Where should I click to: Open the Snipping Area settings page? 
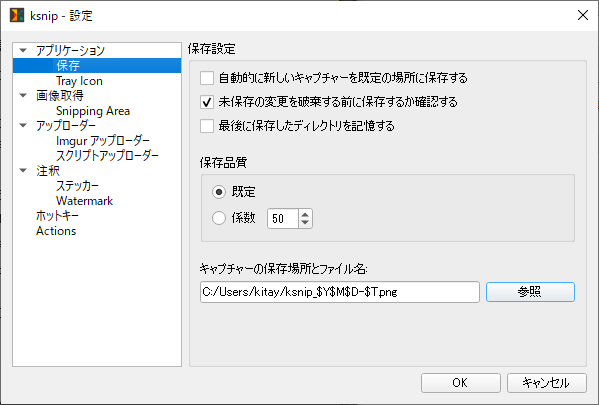point(93,111)
